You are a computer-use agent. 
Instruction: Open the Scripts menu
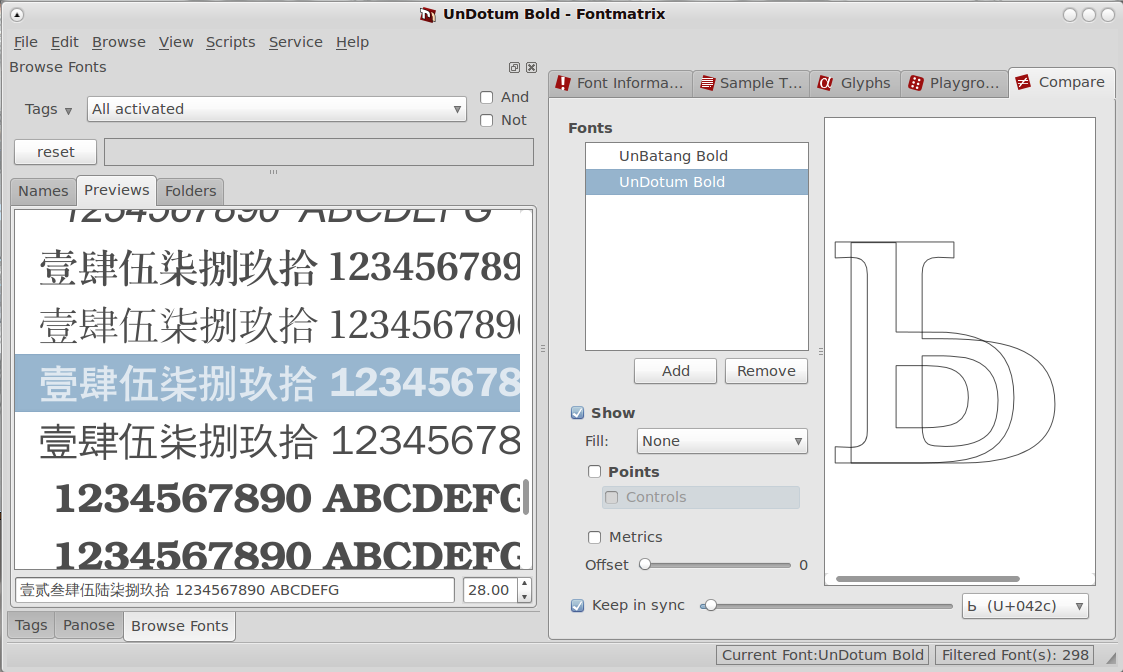[x=231, y=42]
